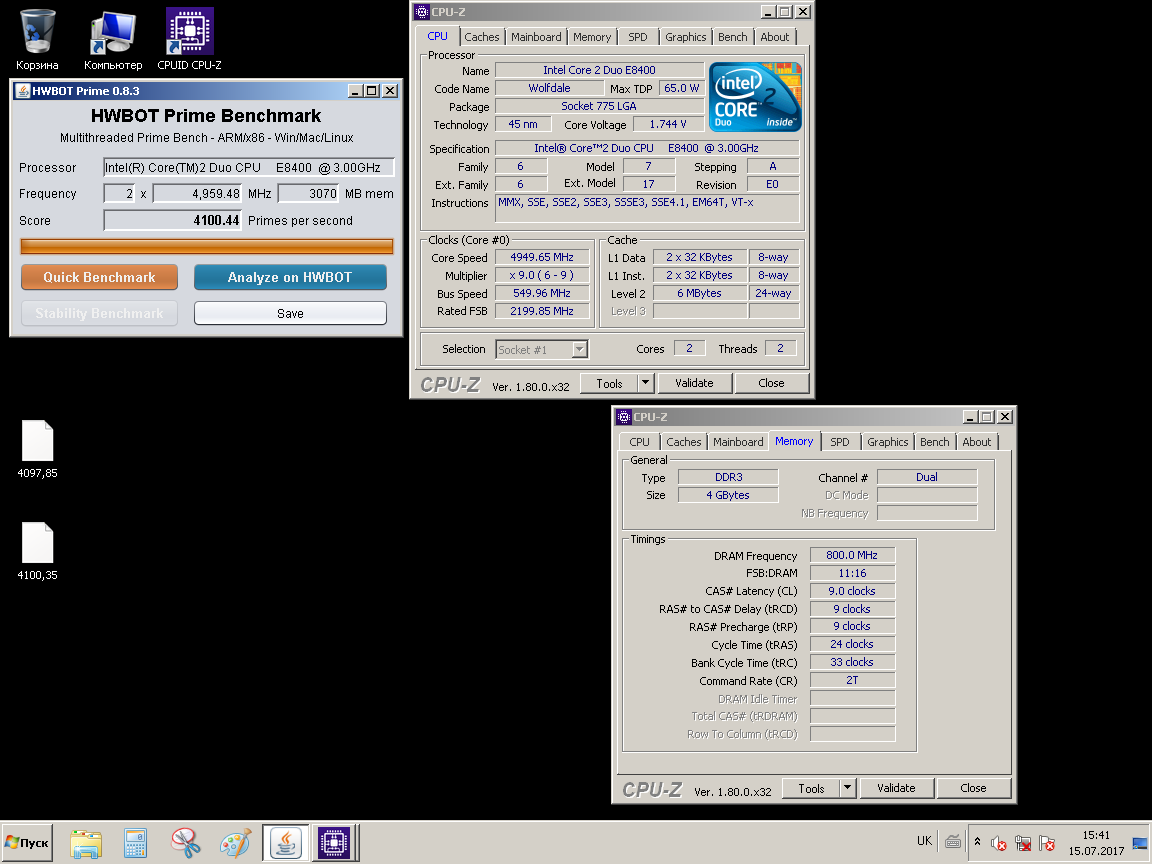Open Windows Explorer from the taskbar

[86, 843]
